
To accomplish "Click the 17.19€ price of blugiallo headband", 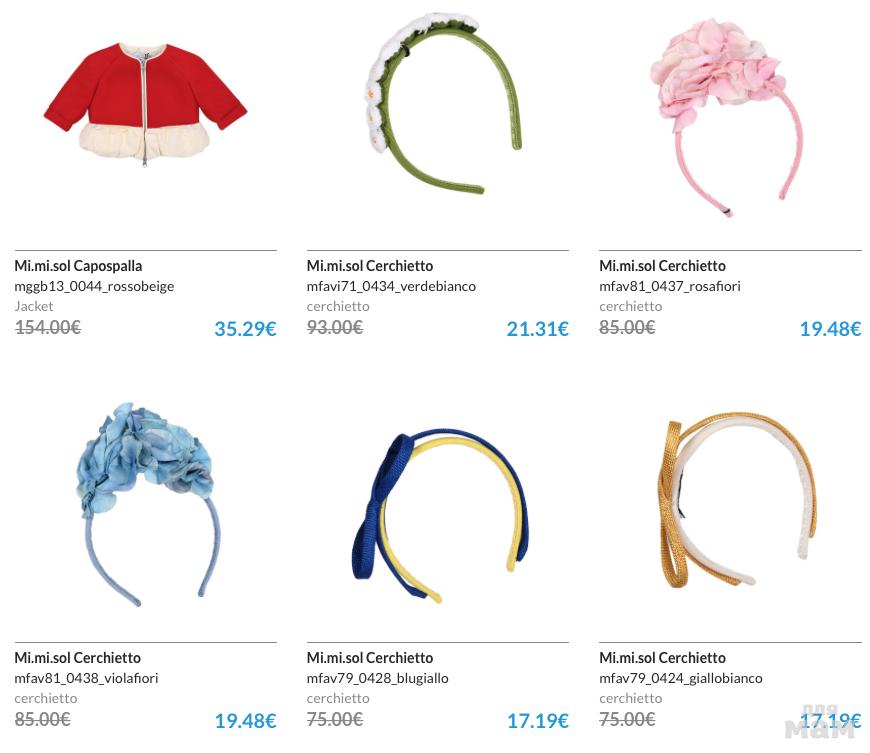I will point(538,720).
